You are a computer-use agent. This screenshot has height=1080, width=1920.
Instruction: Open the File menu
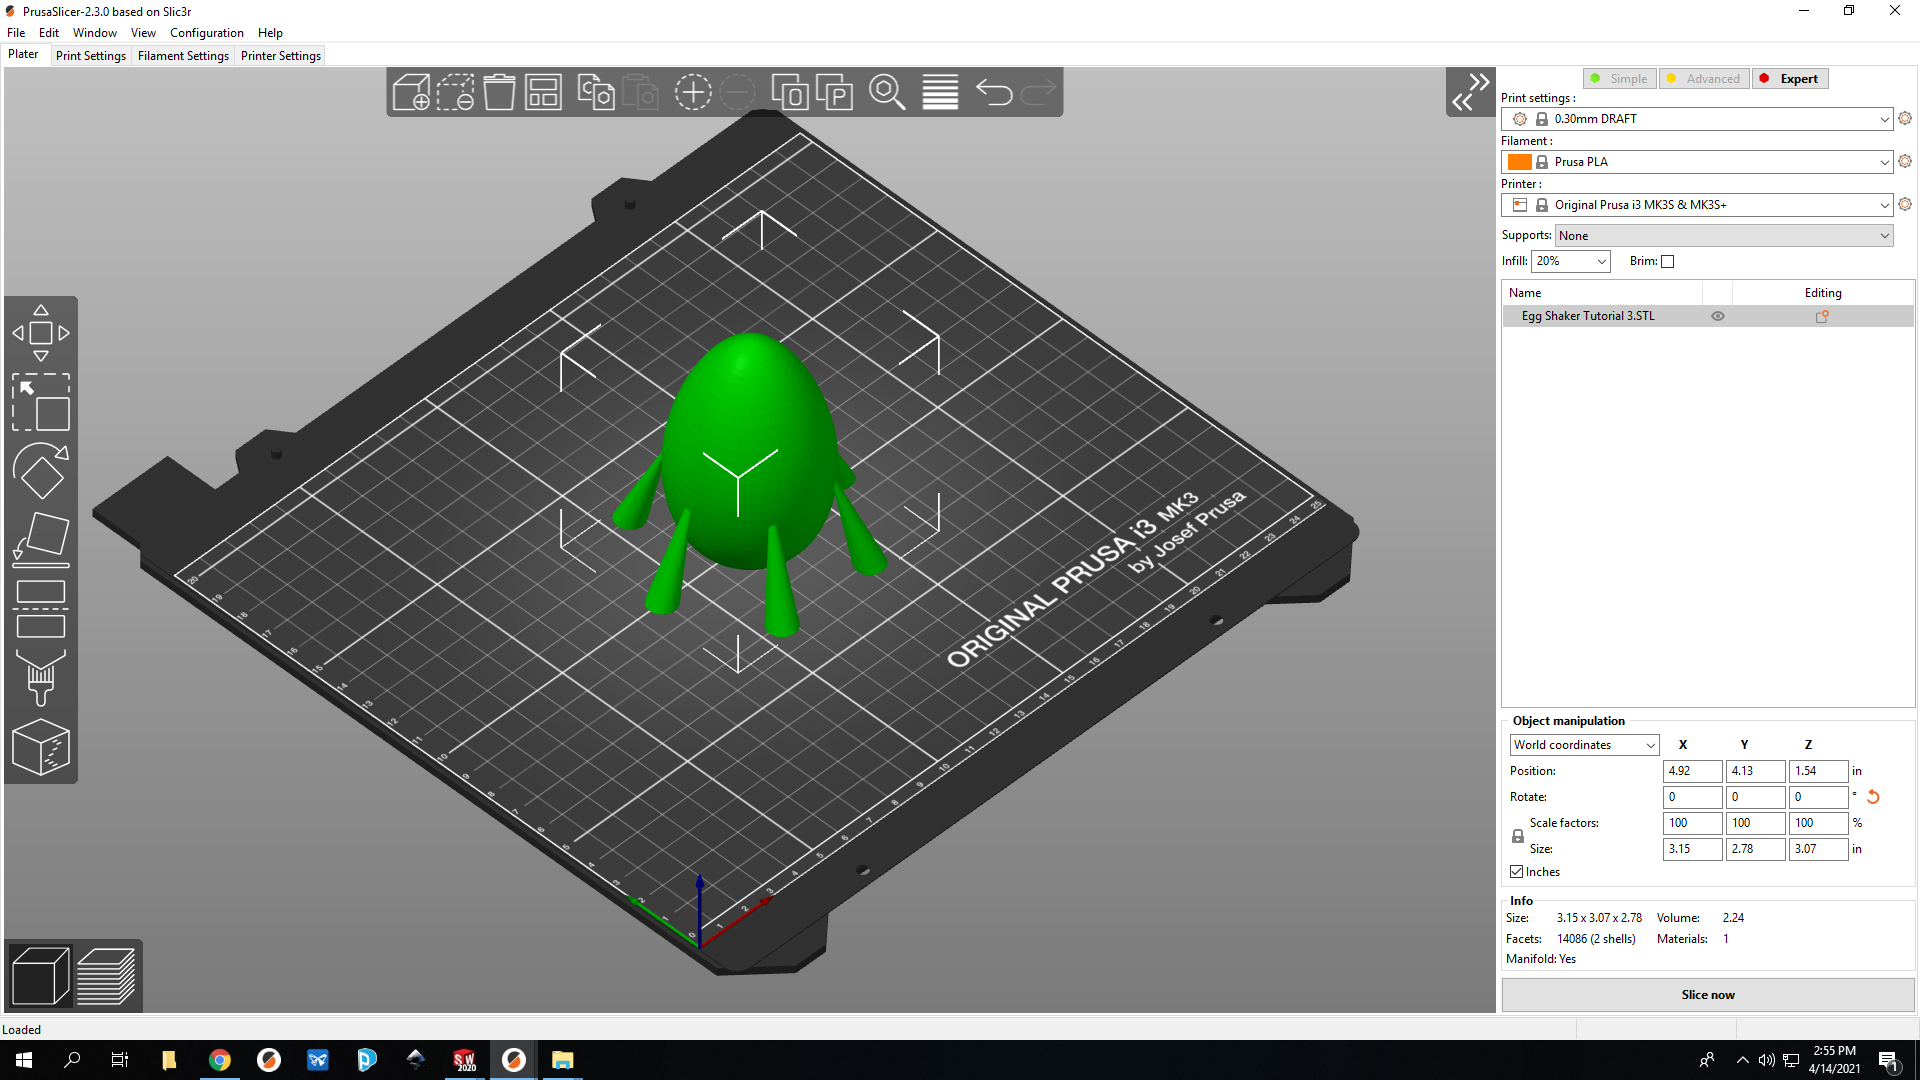pyautogui.click(x=16, y=33)
